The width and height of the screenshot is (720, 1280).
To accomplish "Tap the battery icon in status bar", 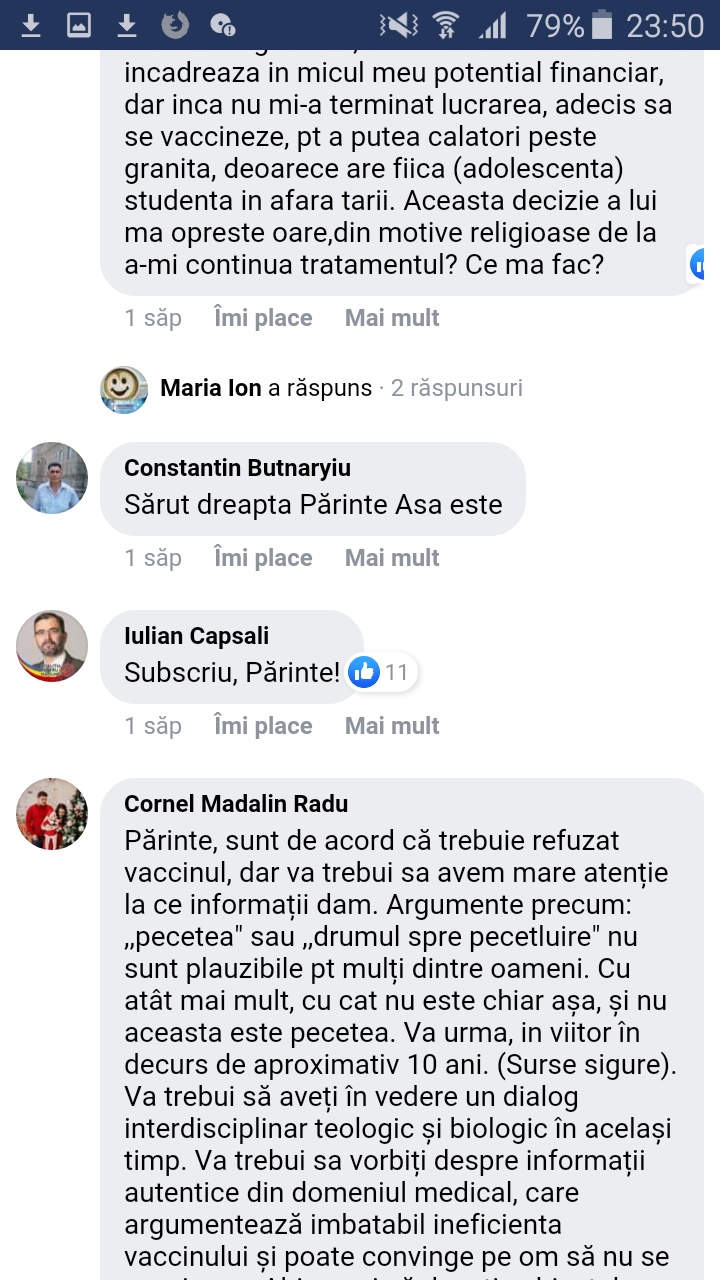I will (602, 25).
